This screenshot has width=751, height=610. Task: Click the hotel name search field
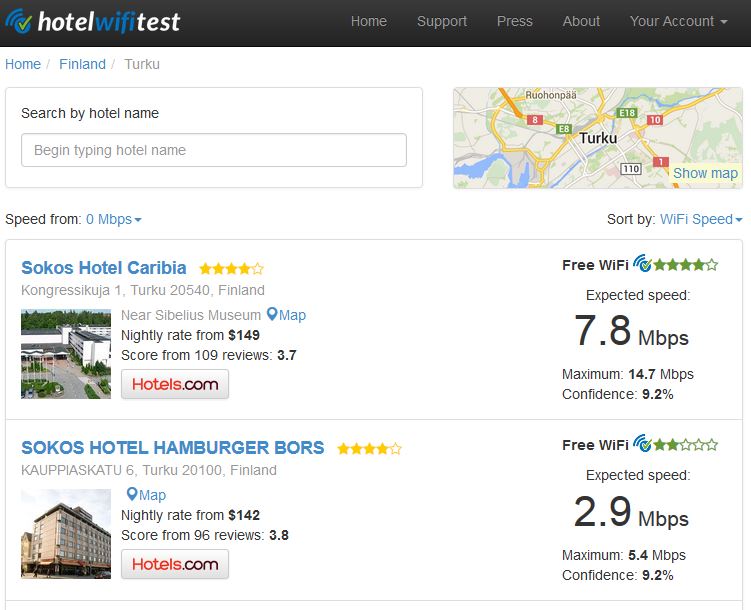214,150
